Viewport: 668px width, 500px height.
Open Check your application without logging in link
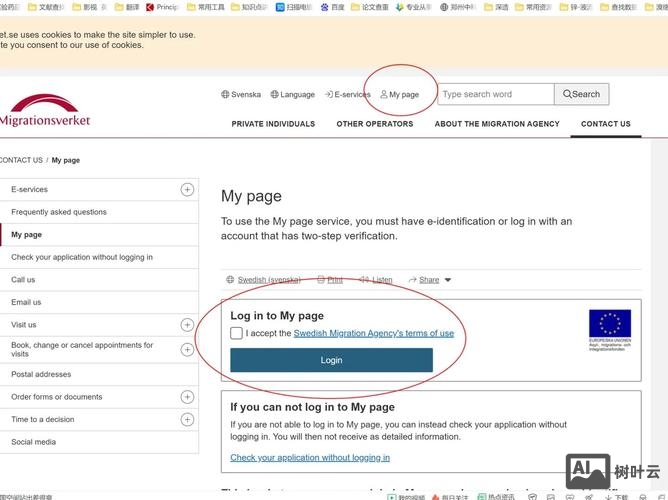click(310, 458)
